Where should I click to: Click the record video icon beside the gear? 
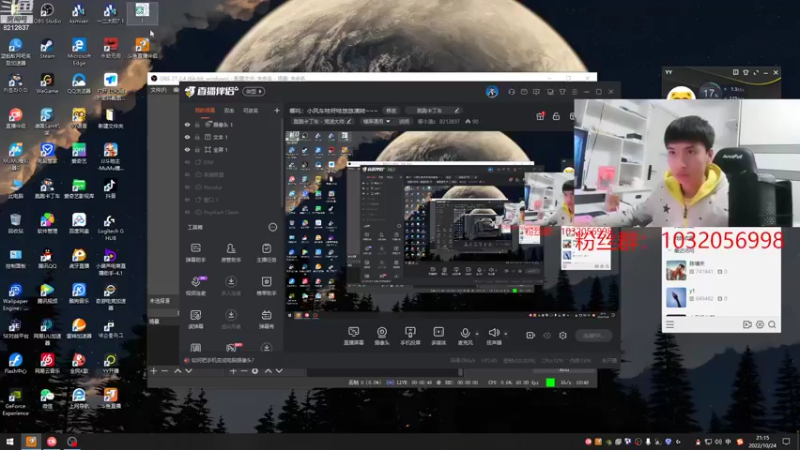tap(531, 335)
